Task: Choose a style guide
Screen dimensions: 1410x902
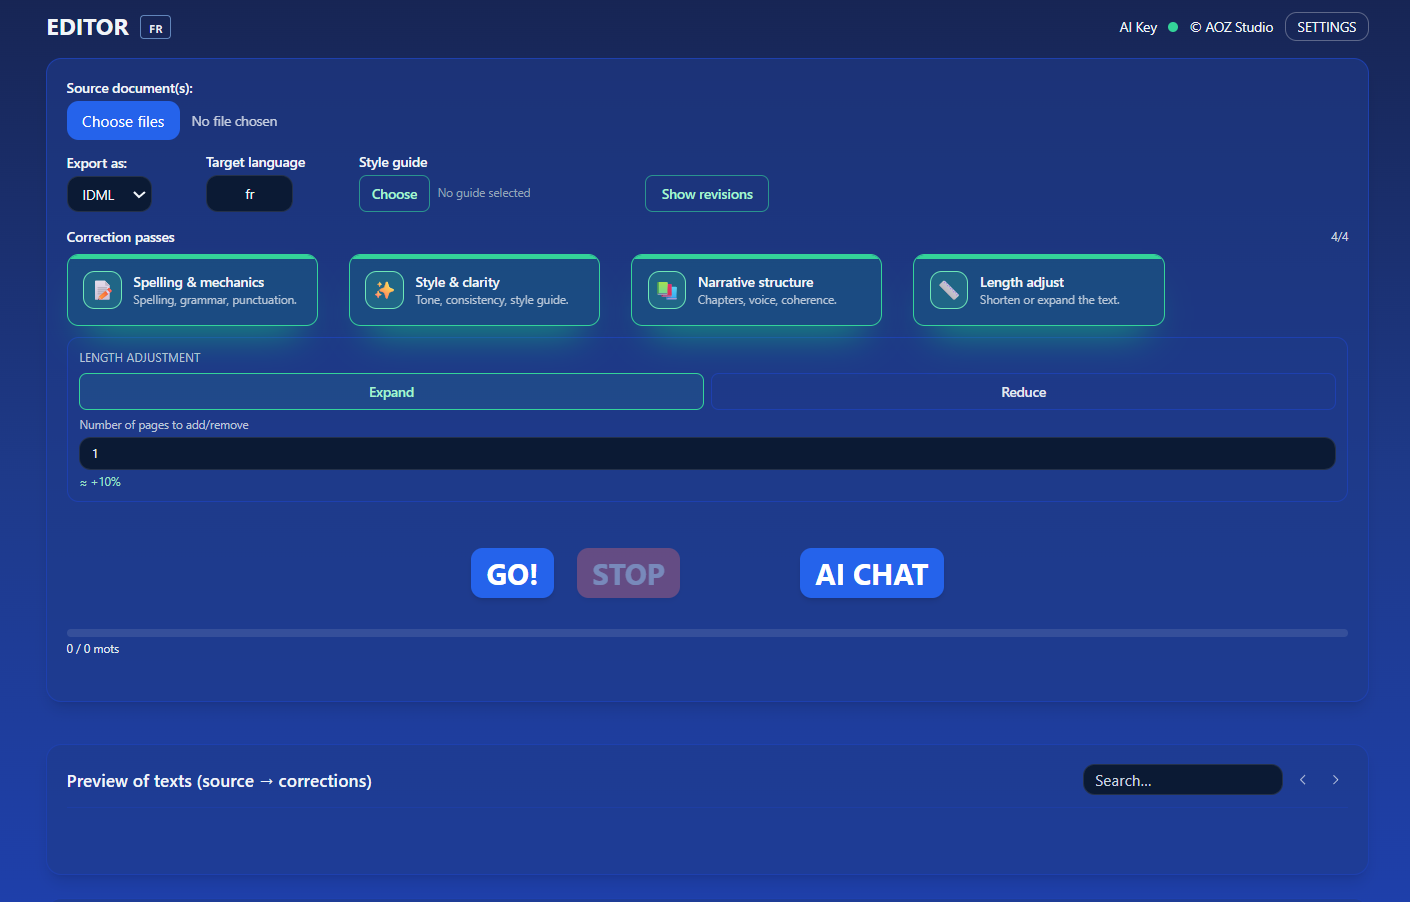Action: point(394,194)
